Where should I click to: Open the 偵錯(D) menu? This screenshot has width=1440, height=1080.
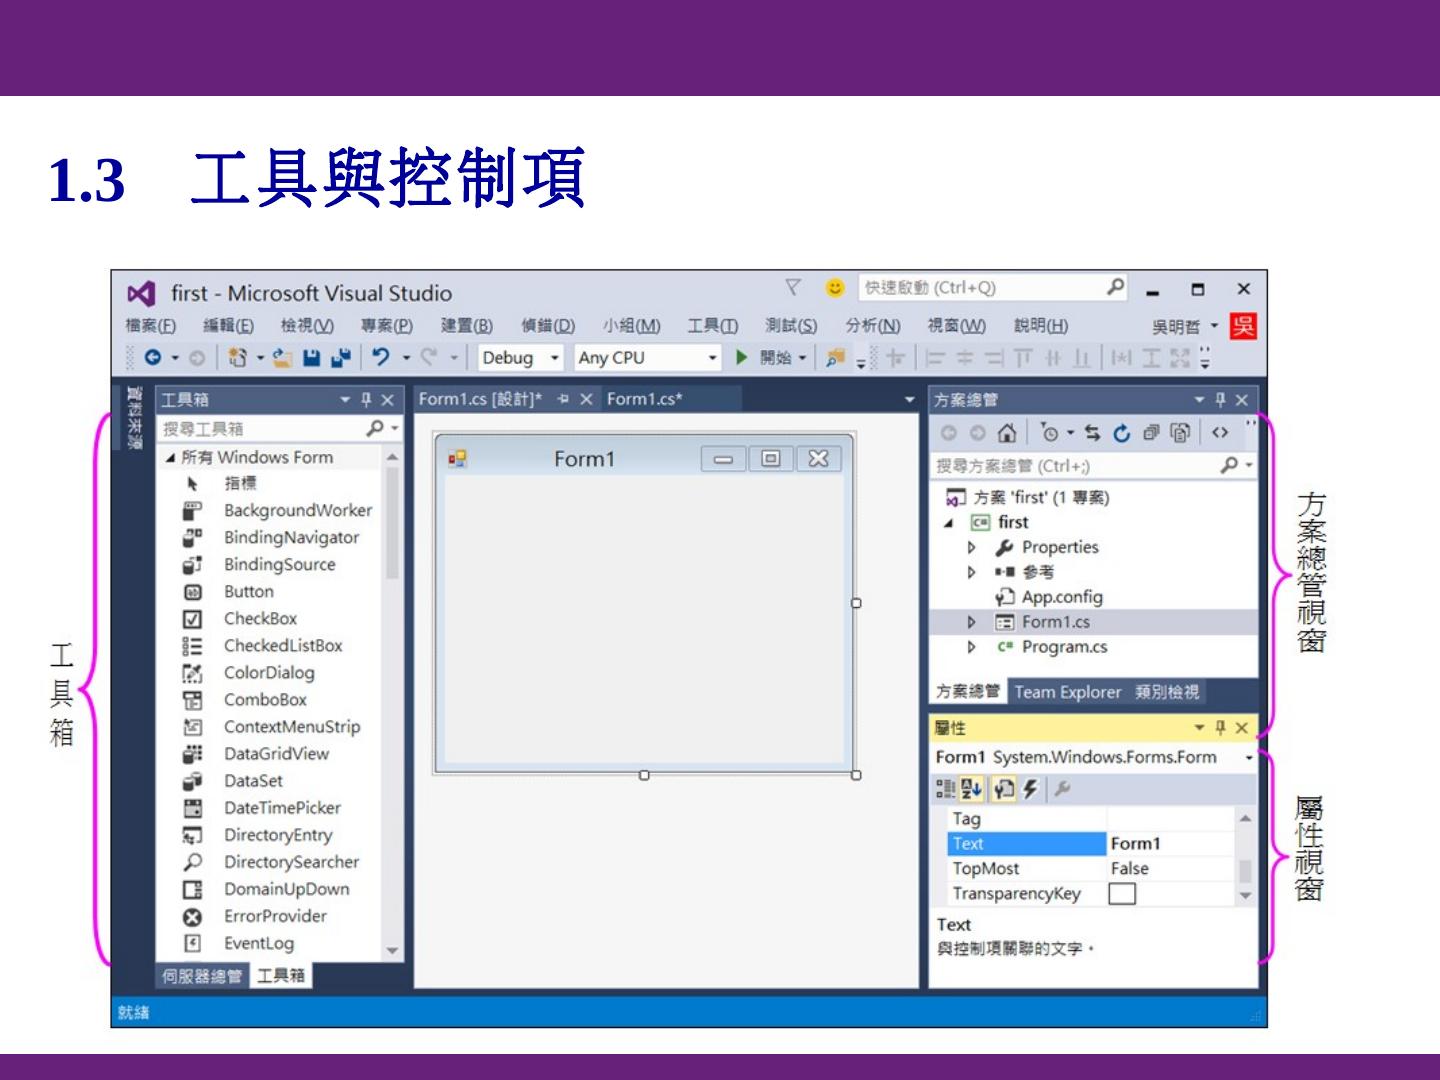pos(548,326)
